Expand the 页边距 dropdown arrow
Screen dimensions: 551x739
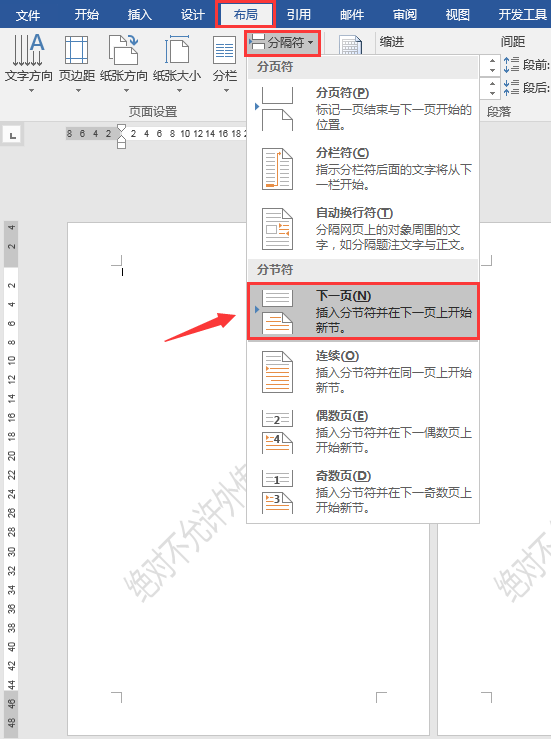(x=78, y=90)
